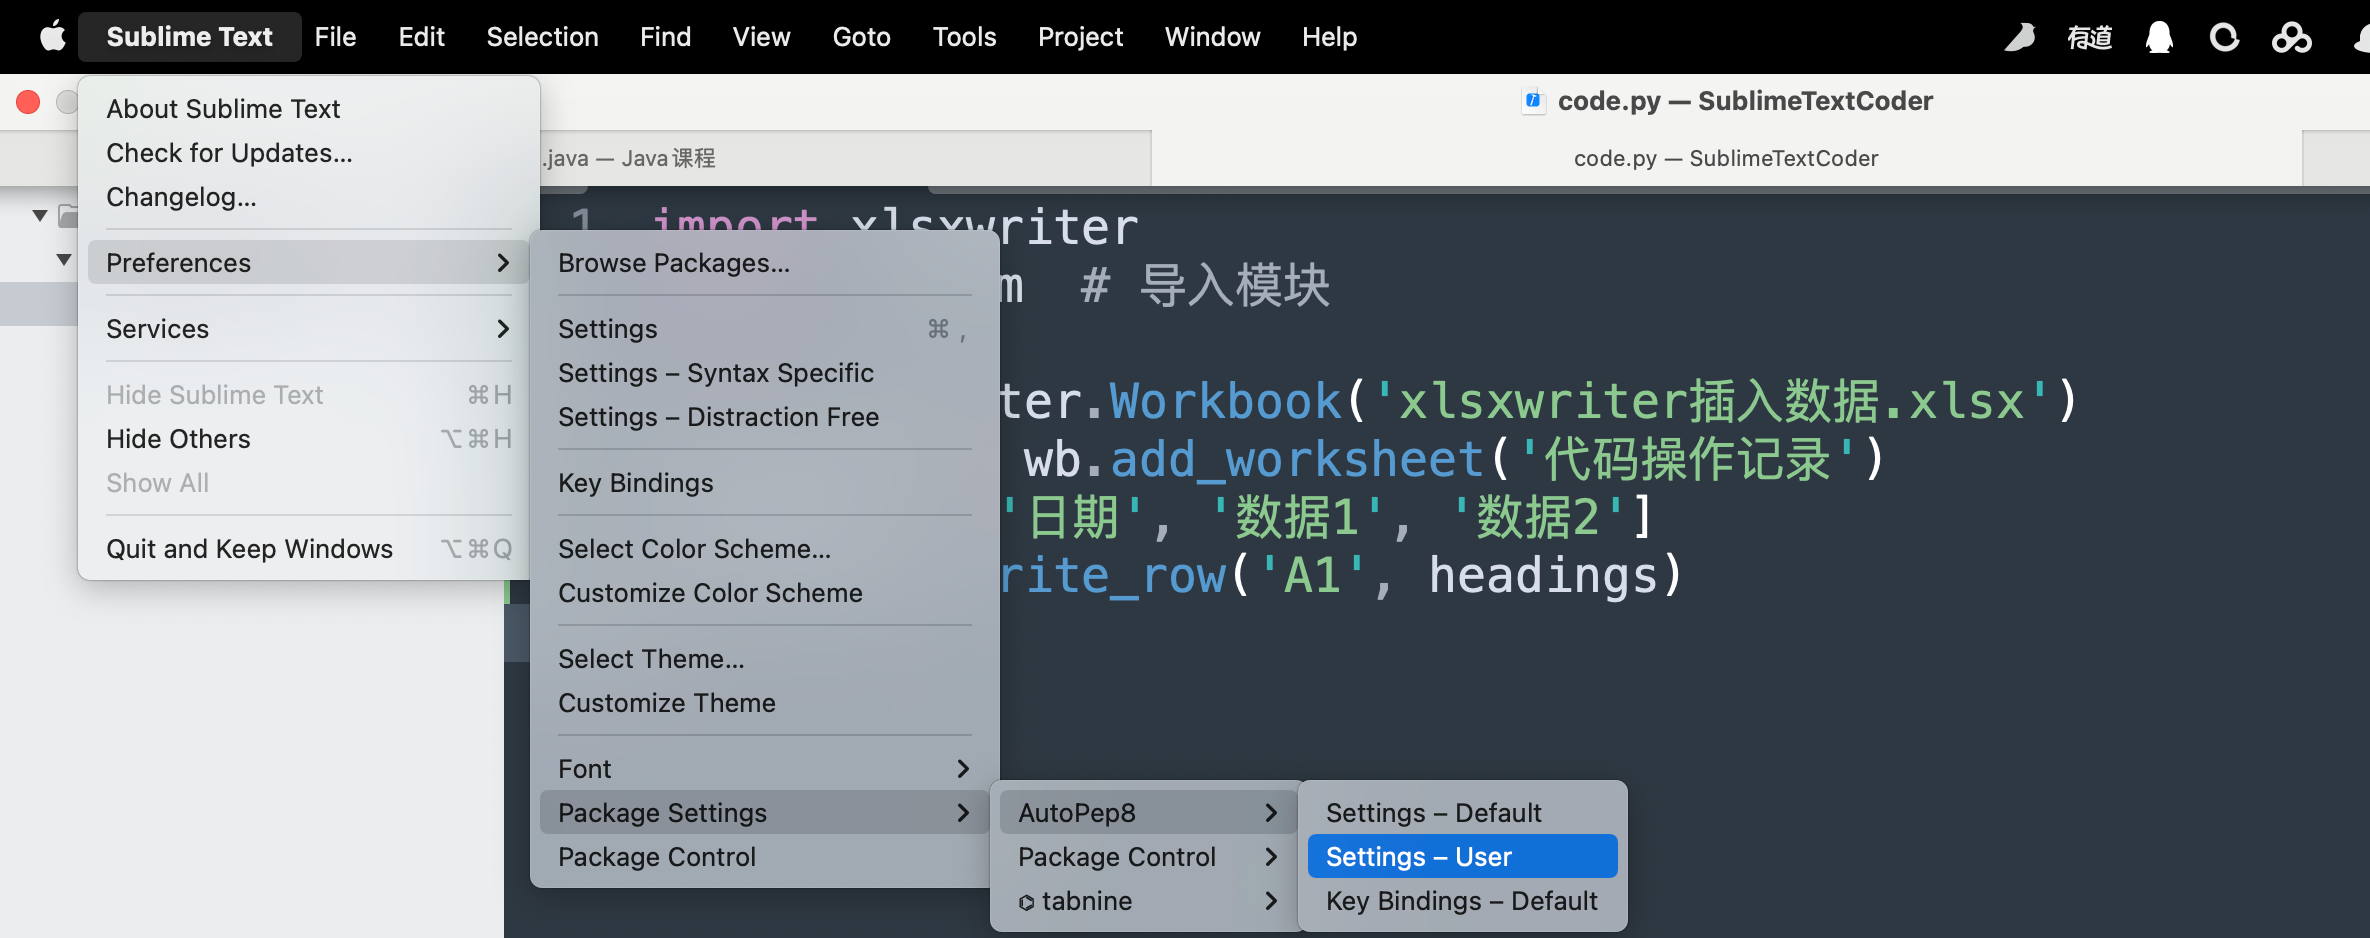Click the cloud menu bar icon

tap(2291, 38)
